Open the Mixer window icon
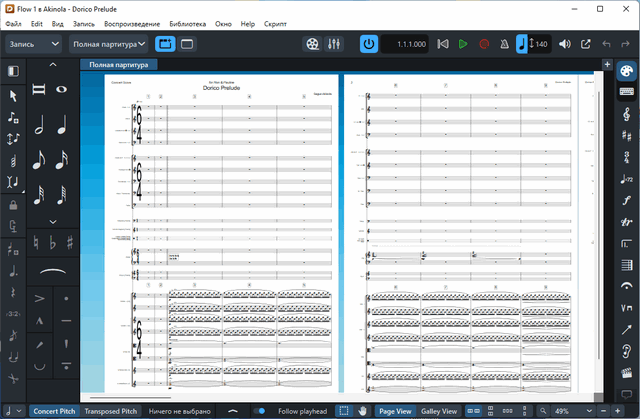 [x=335, y=44]
